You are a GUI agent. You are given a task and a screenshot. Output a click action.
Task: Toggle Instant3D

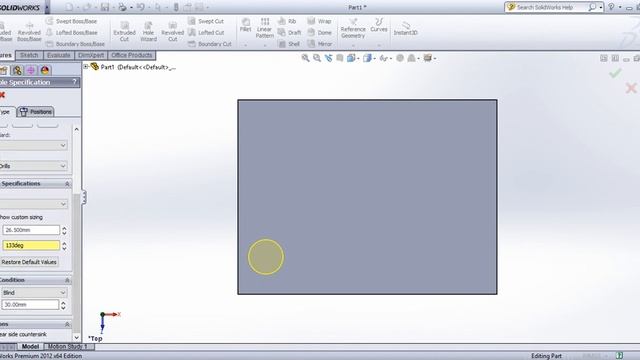click(405, 28)
